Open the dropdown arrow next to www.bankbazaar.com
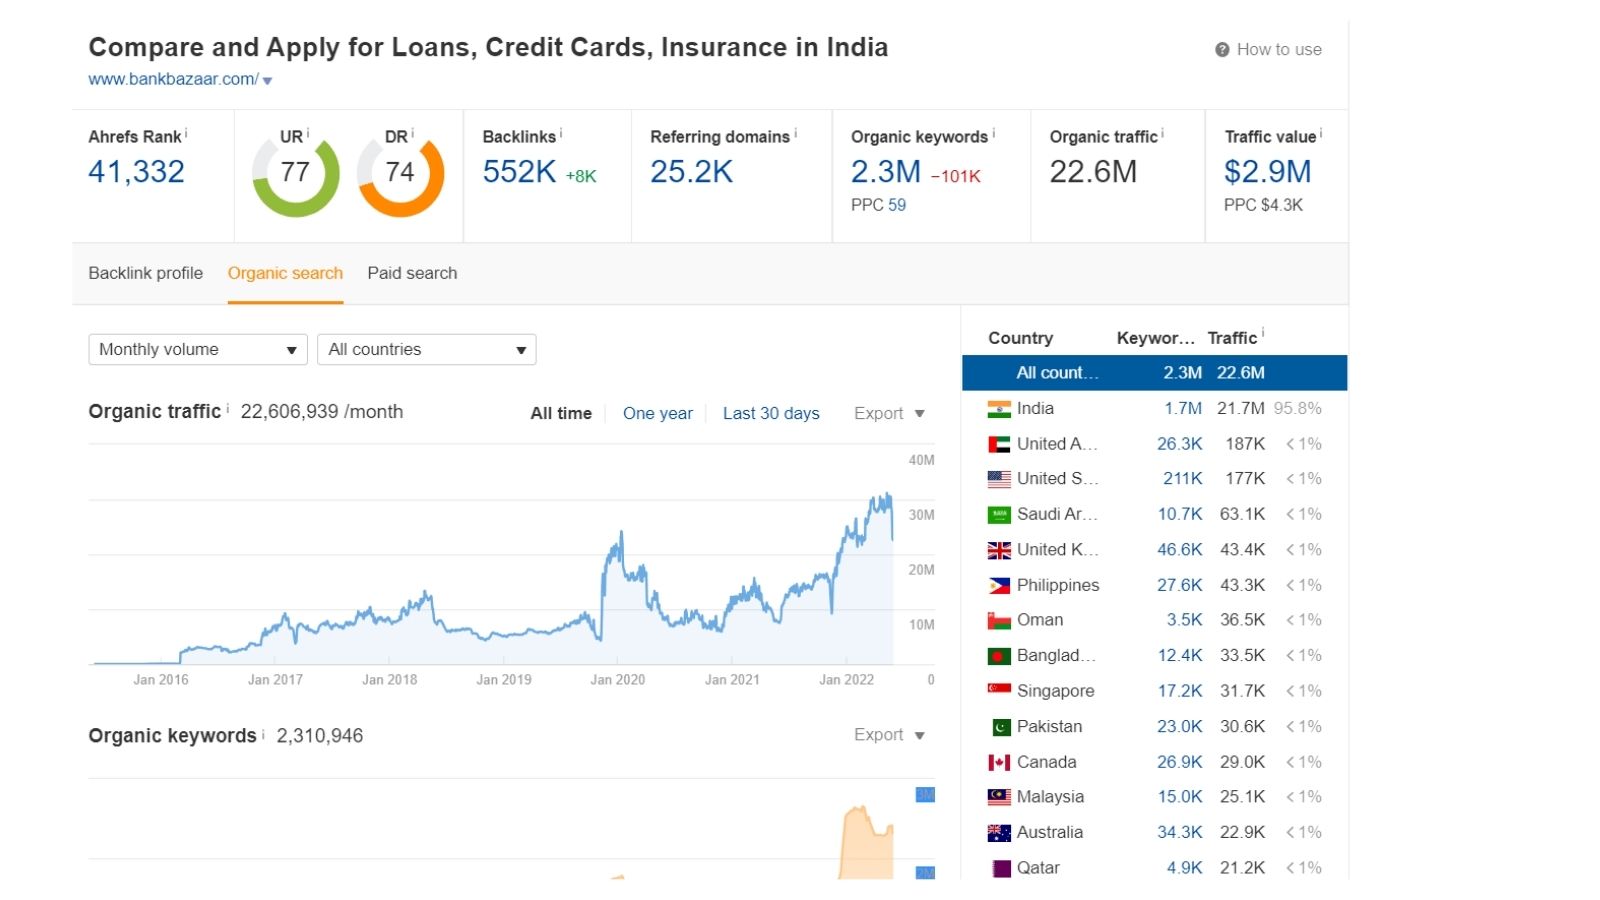 (x=267, y=81)
